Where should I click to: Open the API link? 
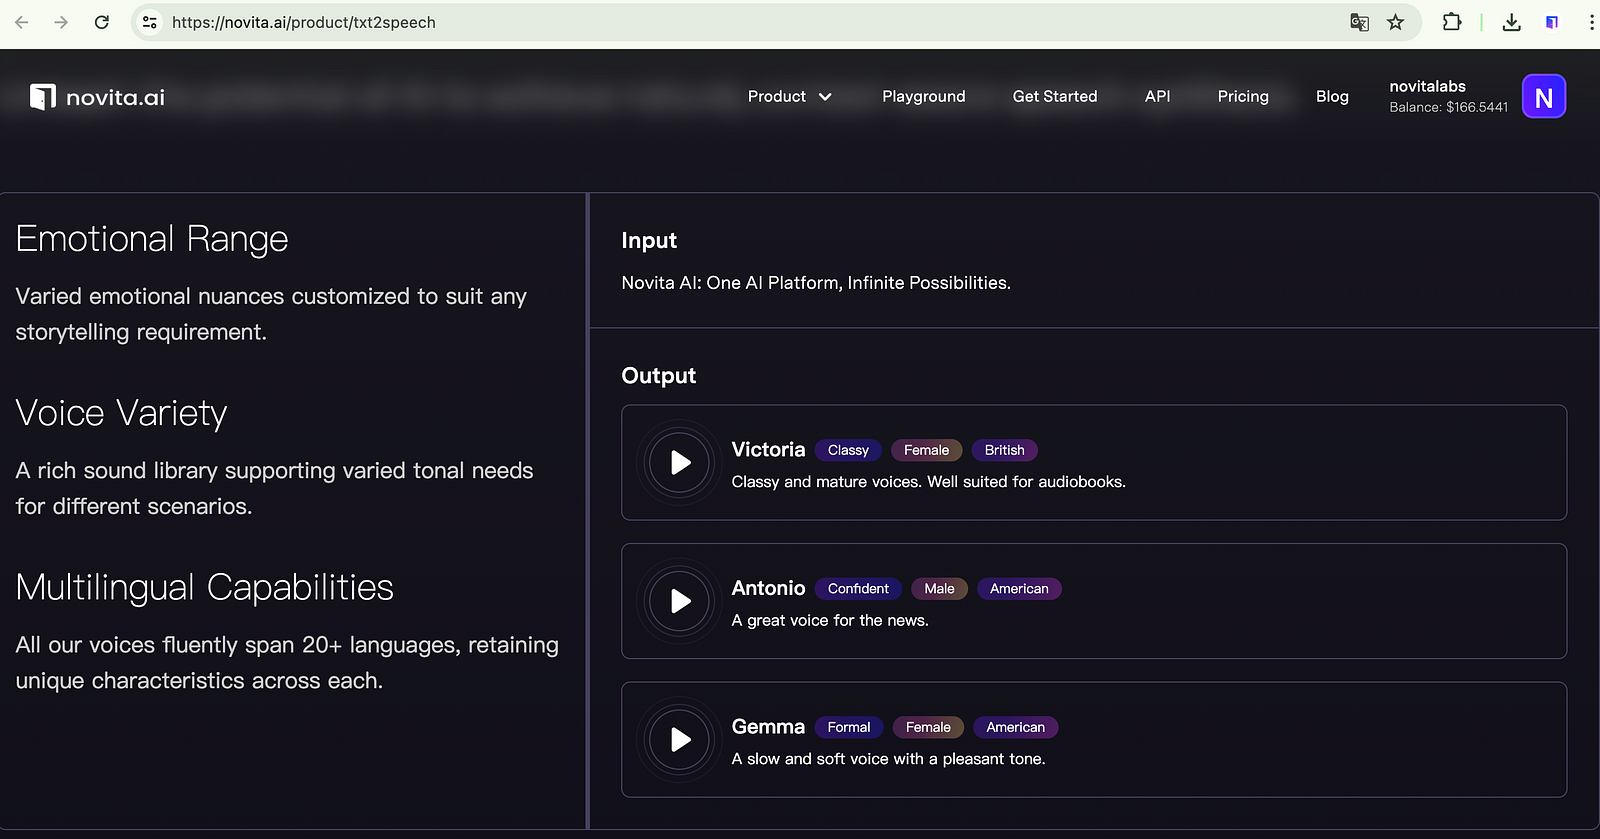pyautogui.click(x=1157, y=97)
